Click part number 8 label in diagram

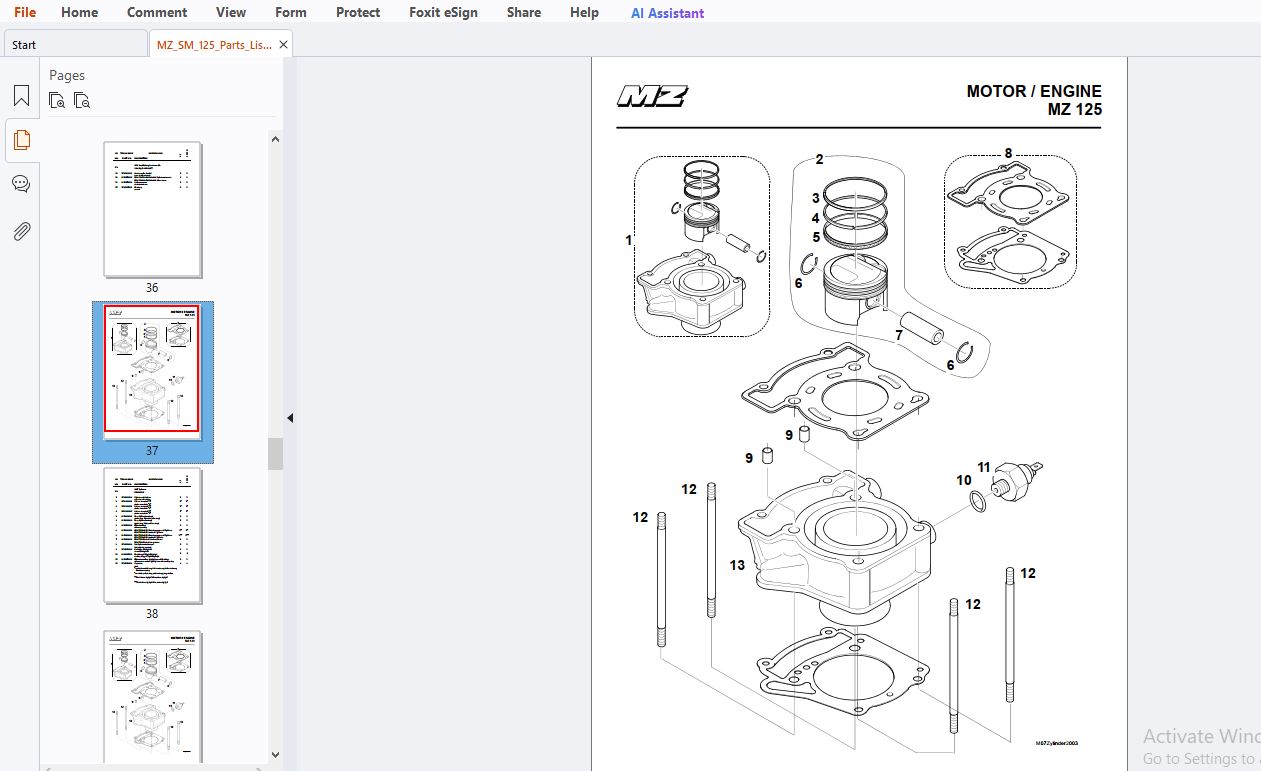click(1008, 153)
